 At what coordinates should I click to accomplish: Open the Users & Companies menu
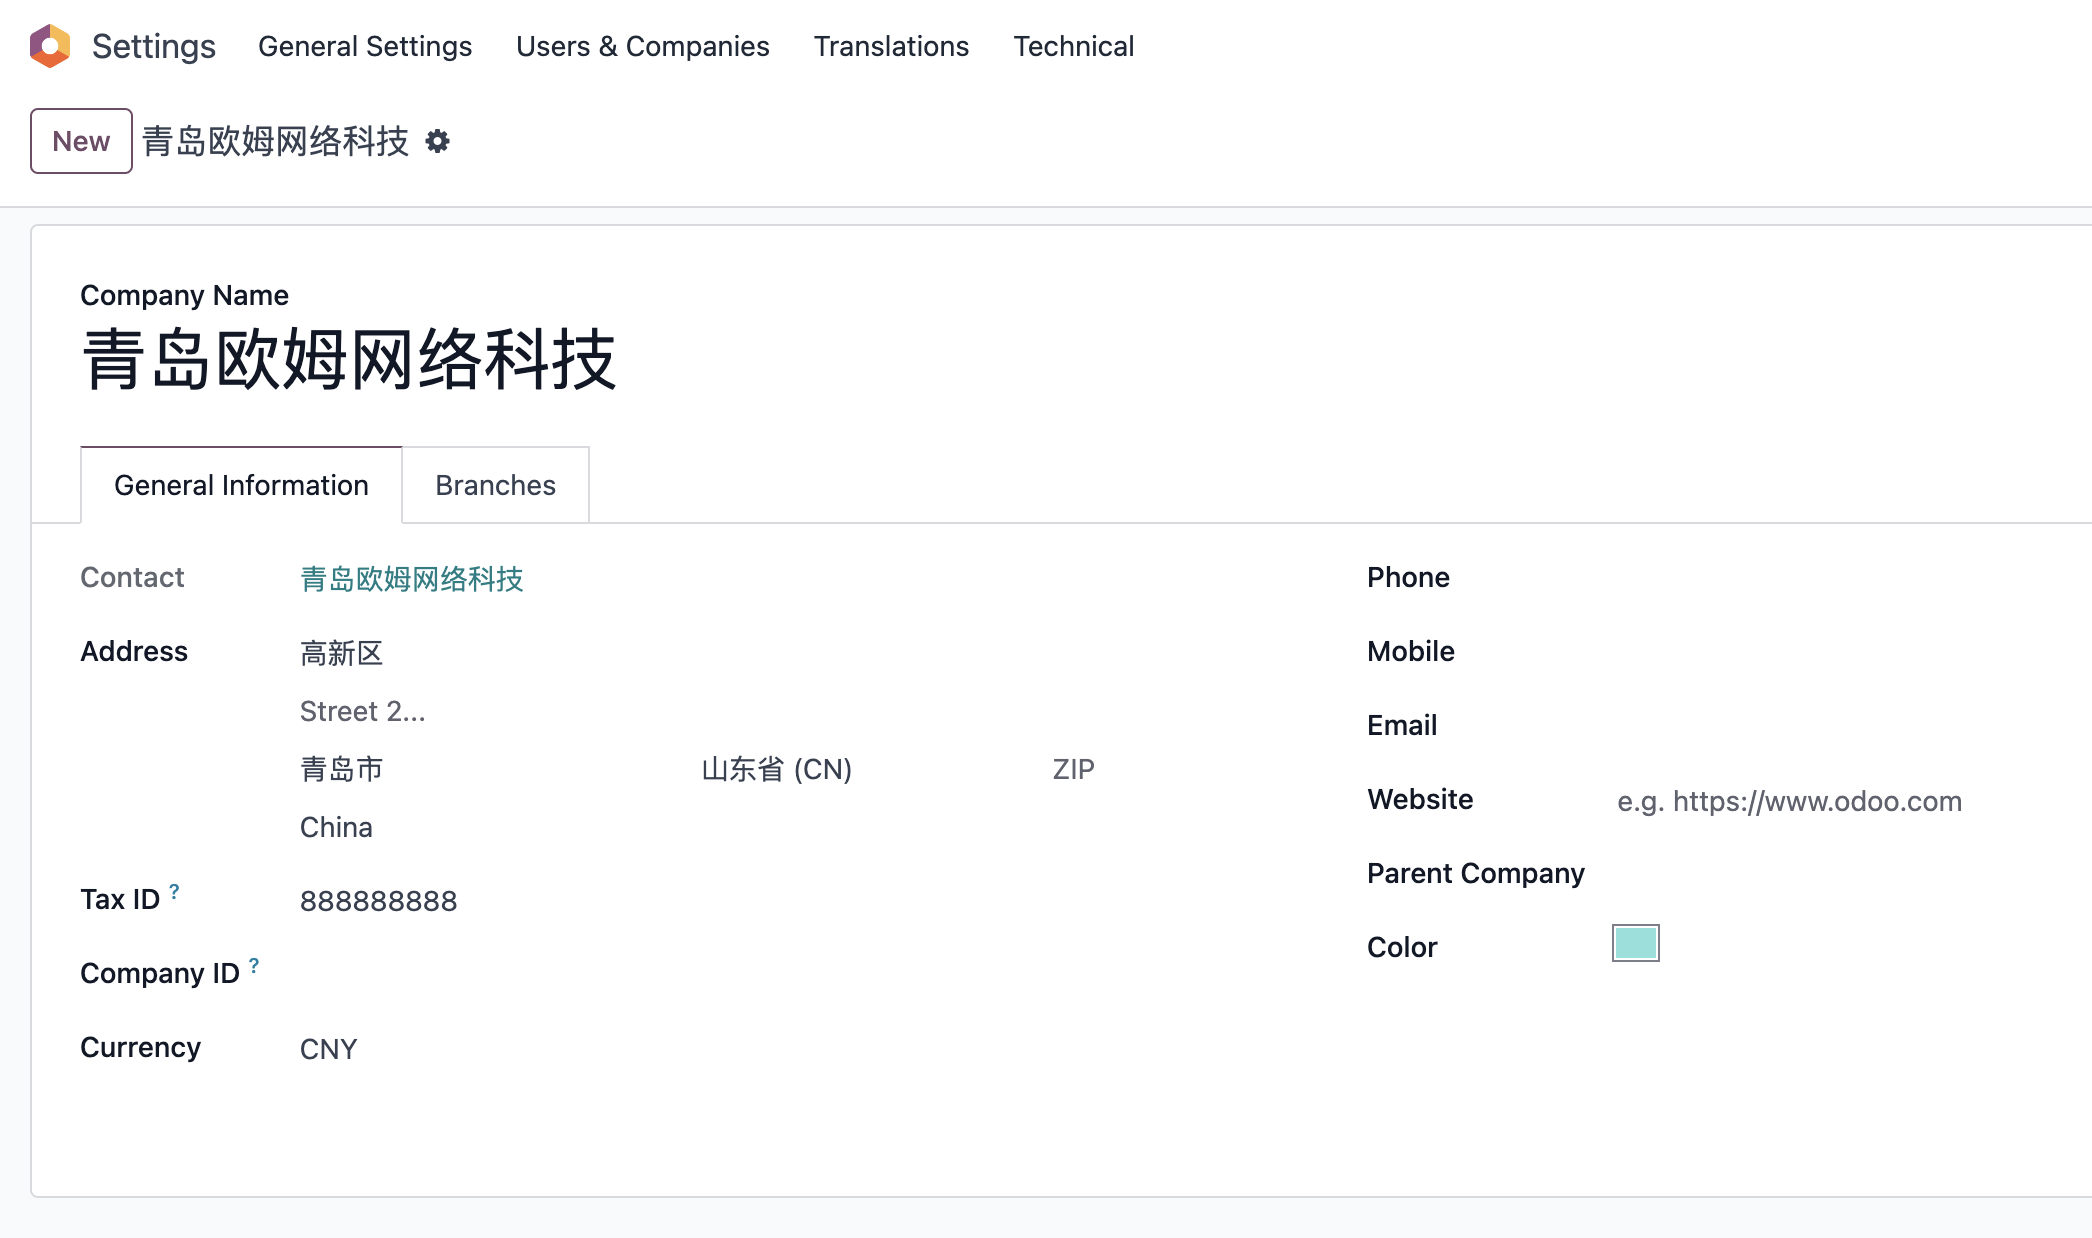pos(643,46)
